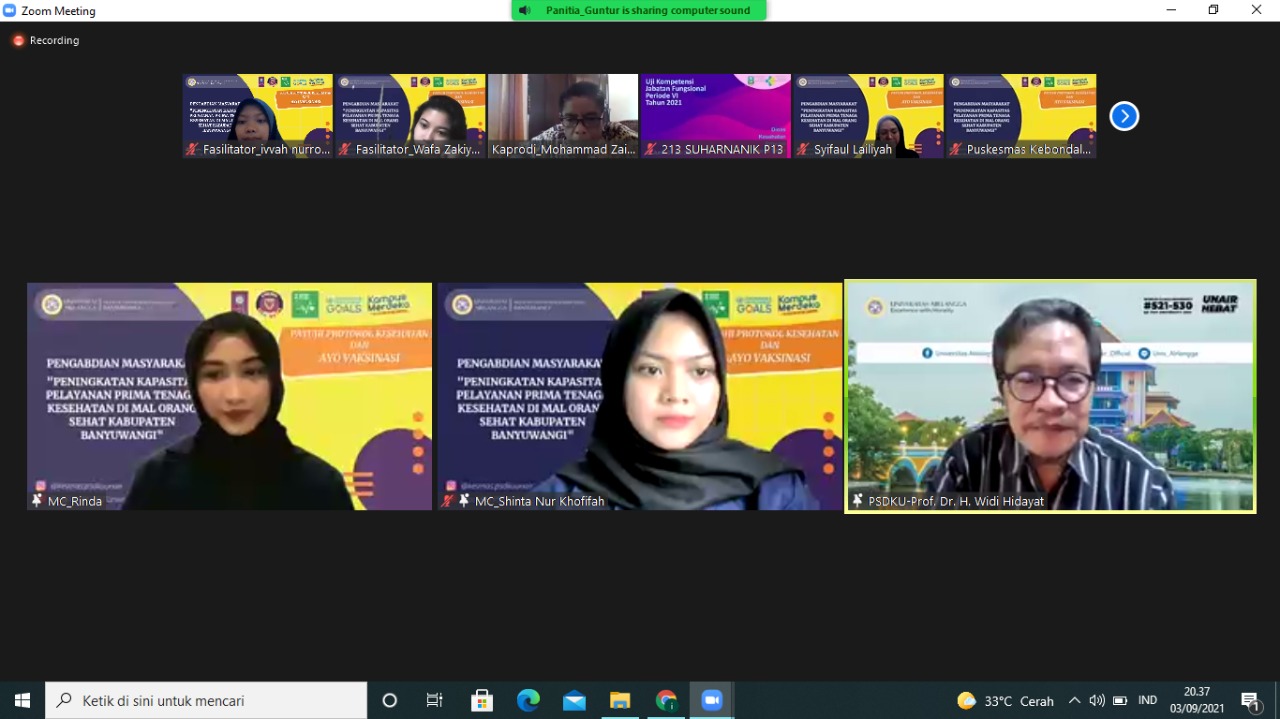Click the sharing computer sound banner
This screenshot has height=719, width=1280.
639,10
